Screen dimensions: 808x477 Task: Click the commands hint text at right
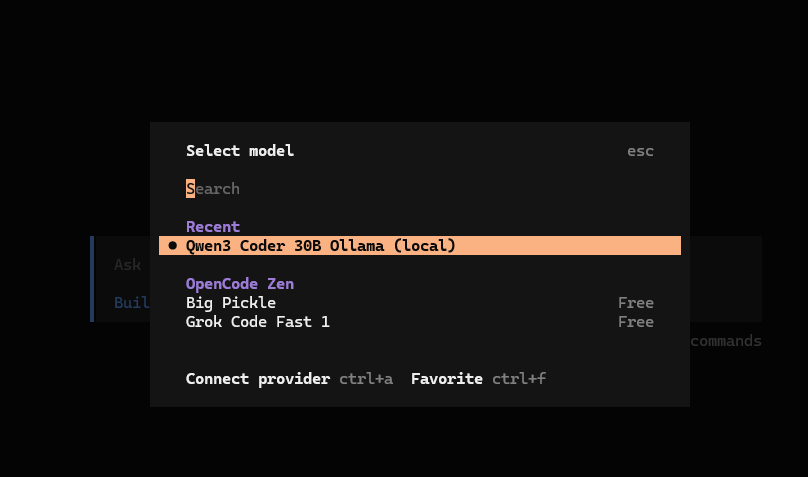click(x=726, y=341)
